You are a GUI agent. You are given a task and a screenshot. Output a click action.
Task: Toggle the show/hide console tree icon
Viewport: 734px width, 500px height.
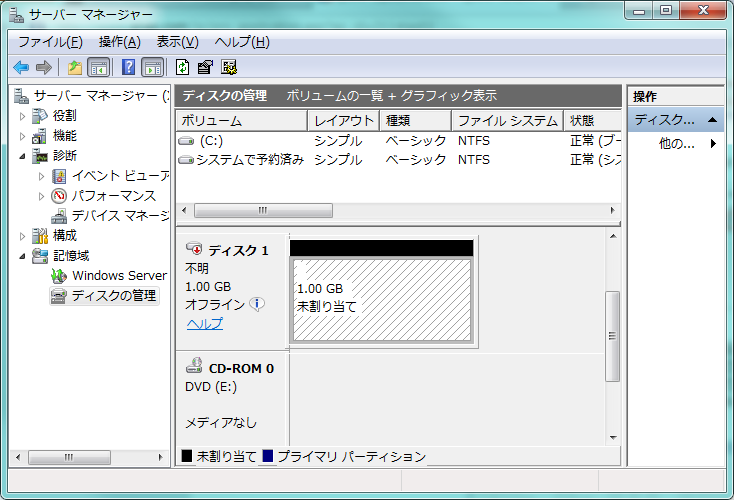click(x=98, y=67)
